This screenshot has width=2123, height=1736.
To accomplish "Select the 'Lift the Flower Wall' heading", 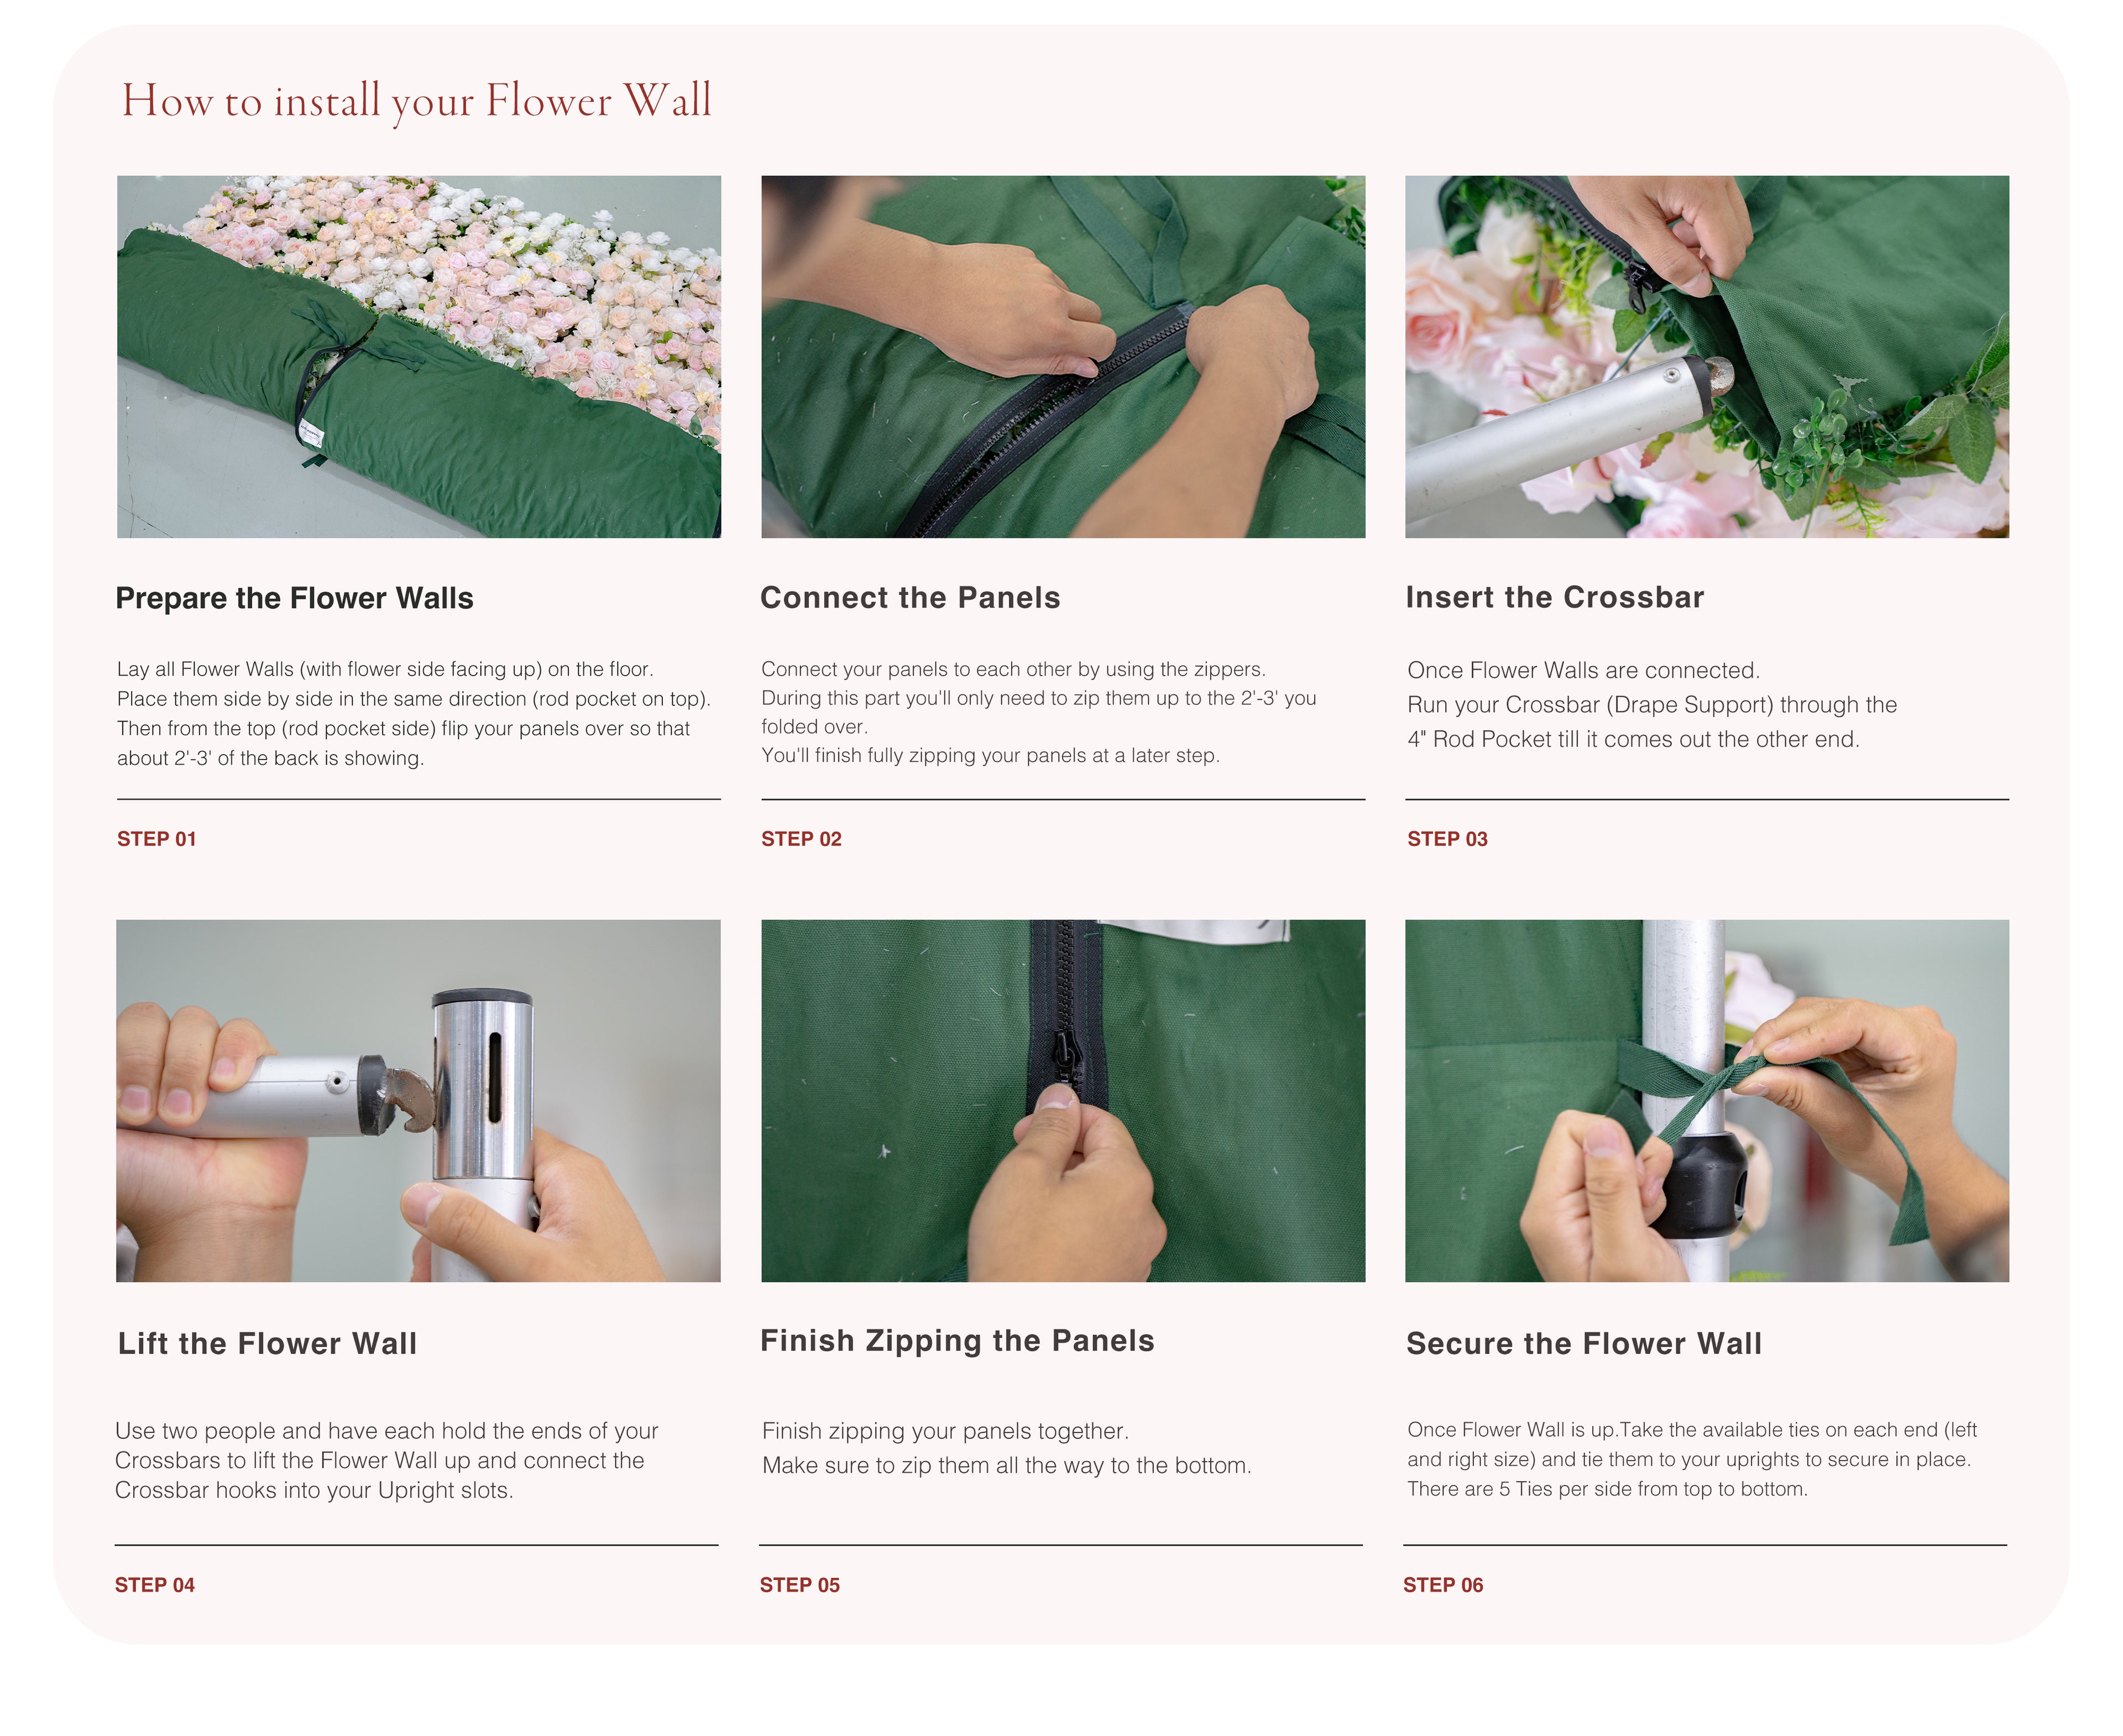I will coord(267,1343).
